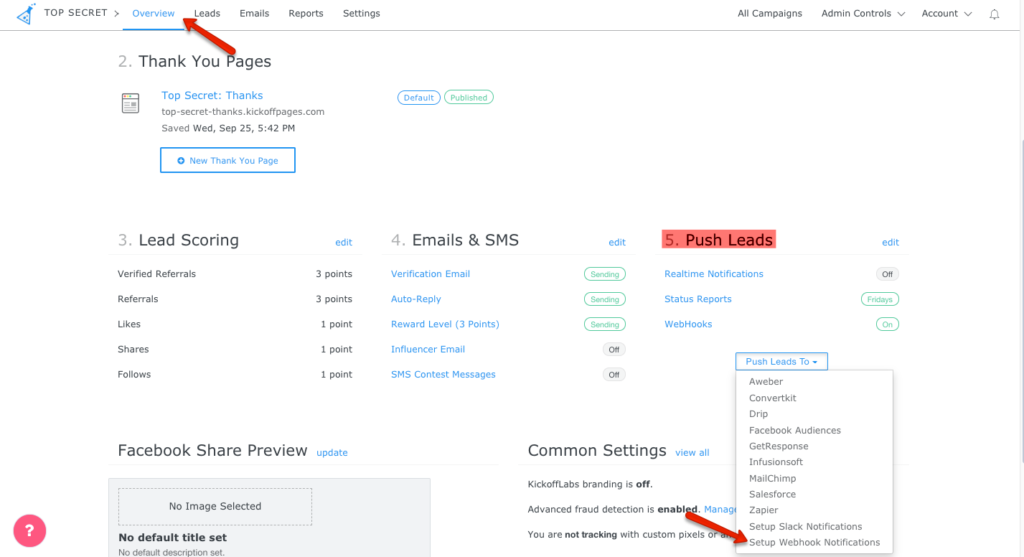Go to All Campaigns
The height and width of the screenshot is (557, 1024).
pos(770,13)
